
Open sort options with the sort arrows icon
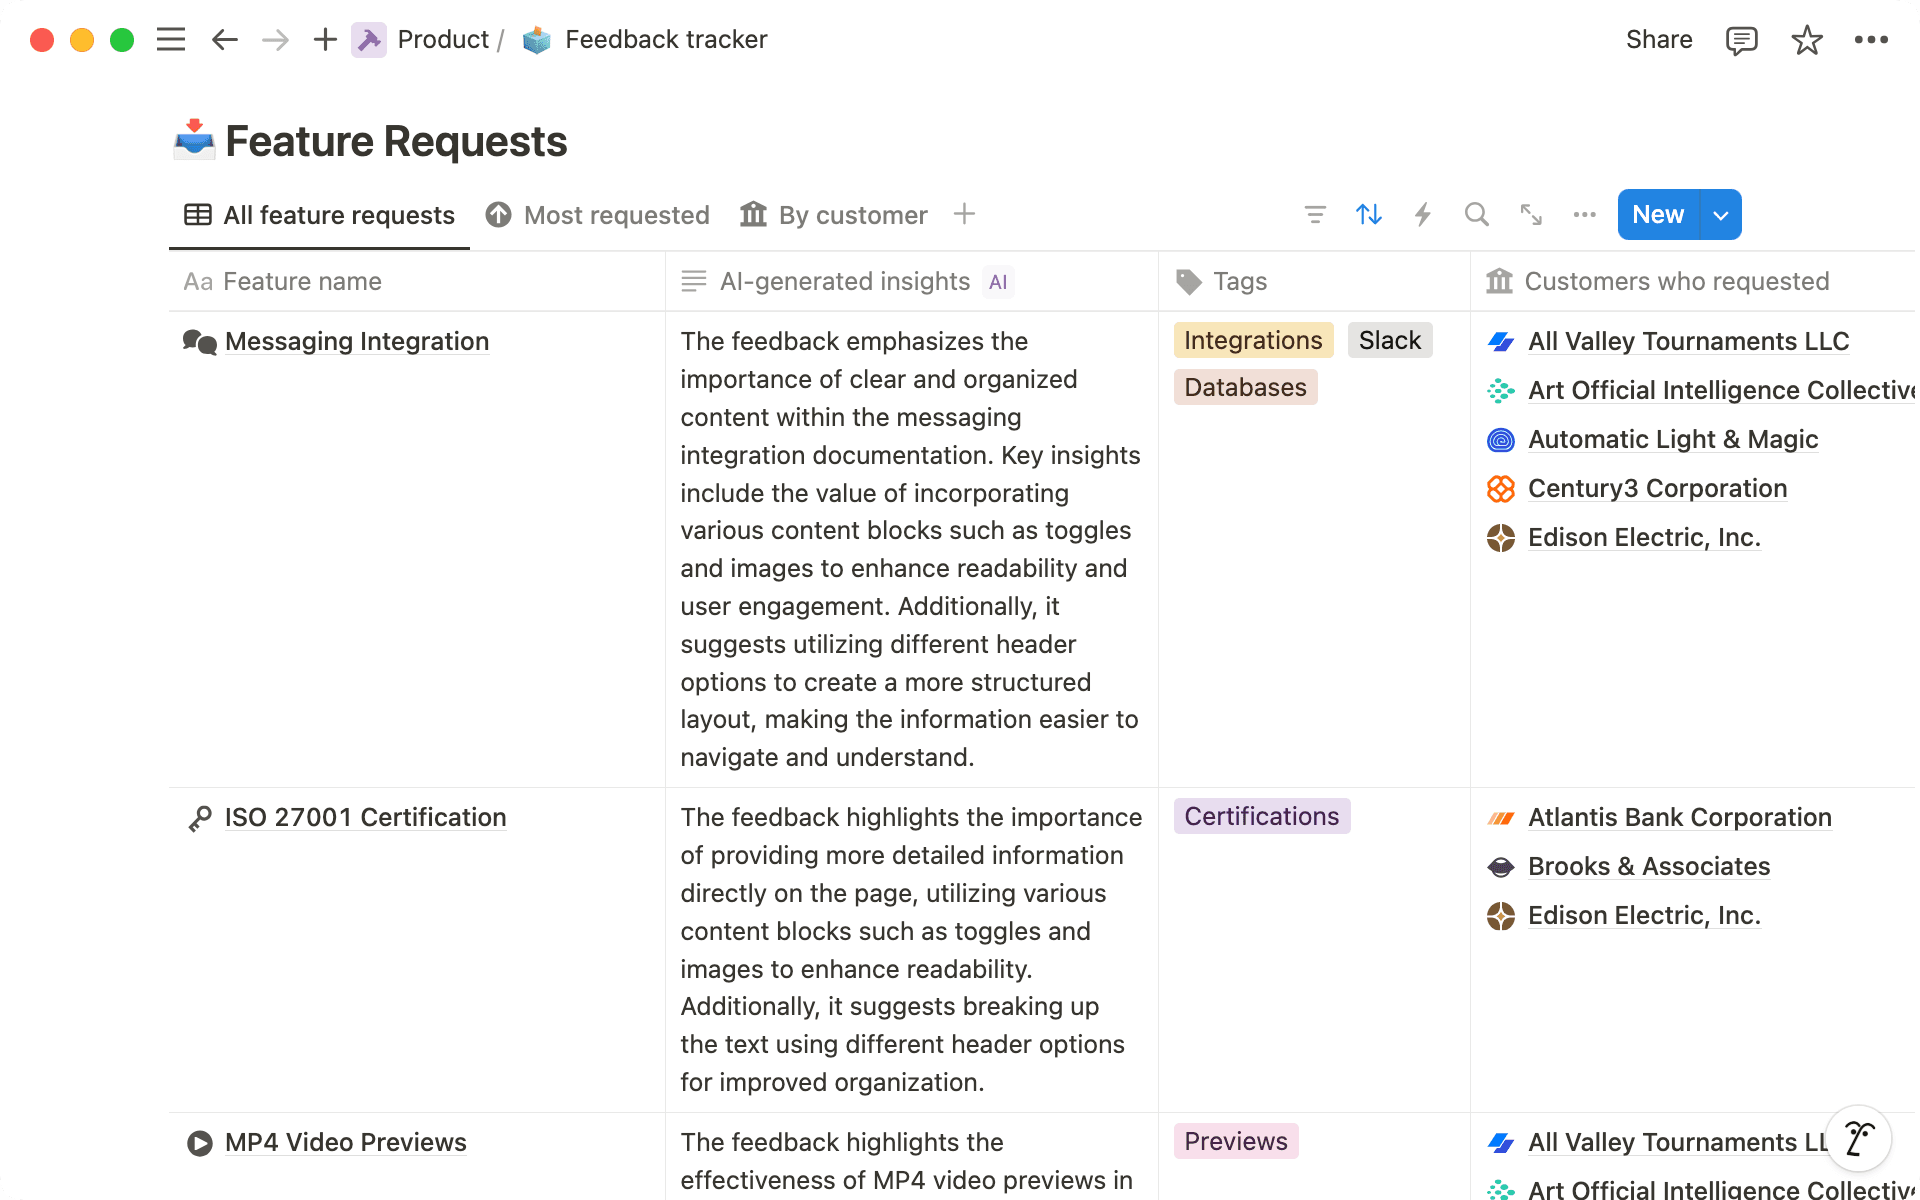pos(1368,214)
